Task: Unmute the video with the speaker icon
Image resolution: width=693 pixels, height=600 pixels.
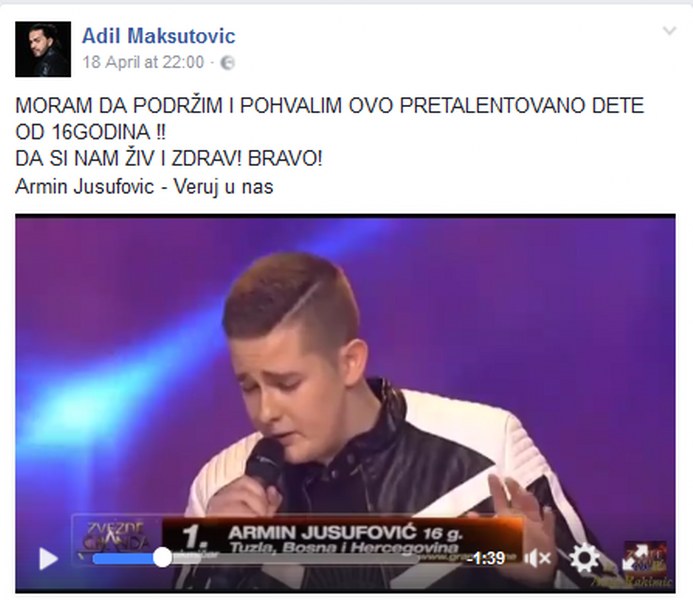Action: pos(537,558)
